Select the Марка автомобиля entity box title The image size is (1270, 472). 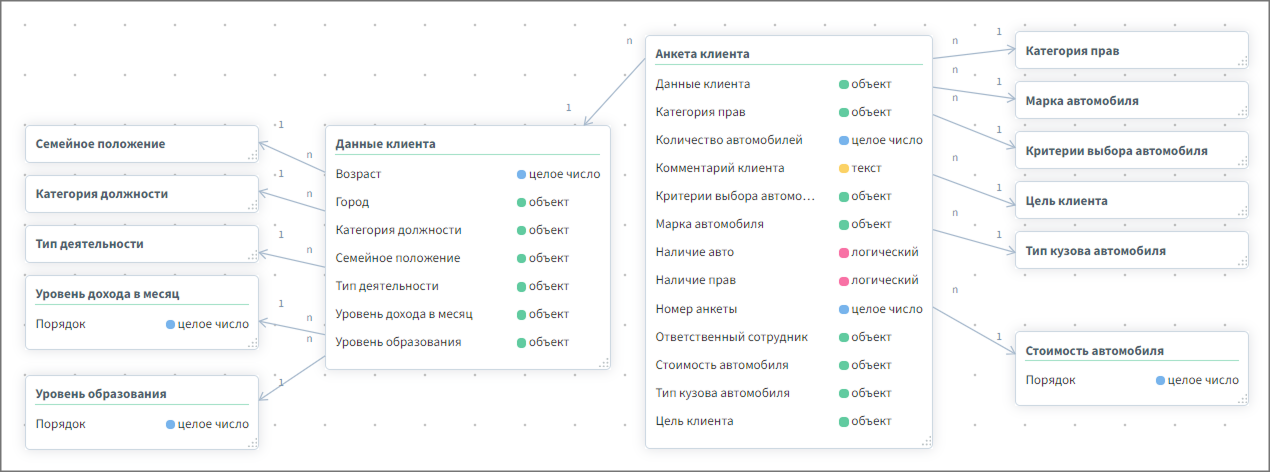(1081, 100)
